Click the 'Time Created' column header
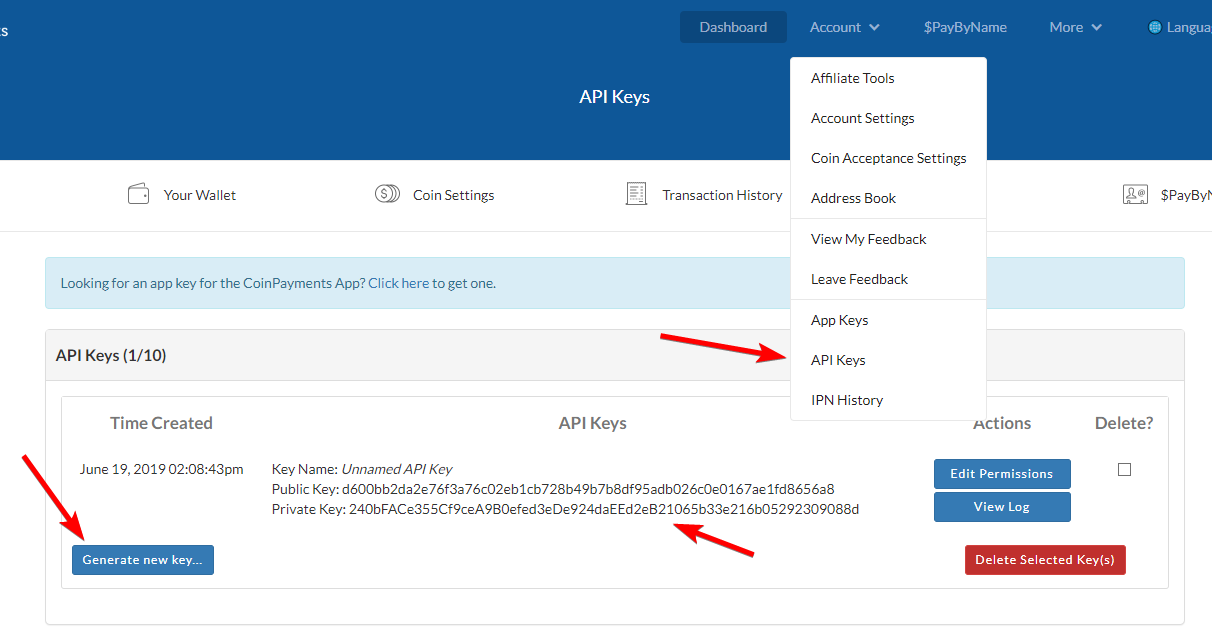This screenshot has width=1212, height=644. click(x=161, y=423)
